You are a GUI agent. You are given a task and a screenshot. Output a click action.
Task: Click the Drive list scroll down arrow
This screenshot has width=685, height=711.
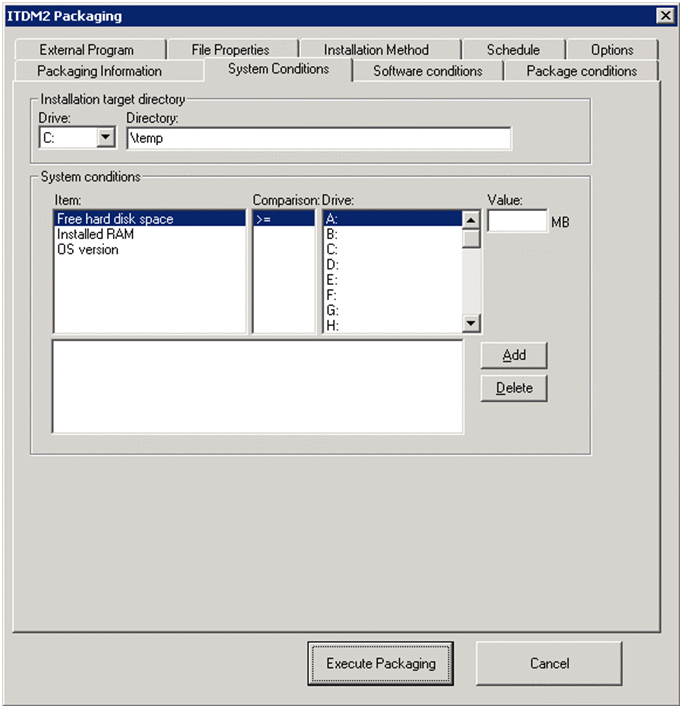click(471, 323)
